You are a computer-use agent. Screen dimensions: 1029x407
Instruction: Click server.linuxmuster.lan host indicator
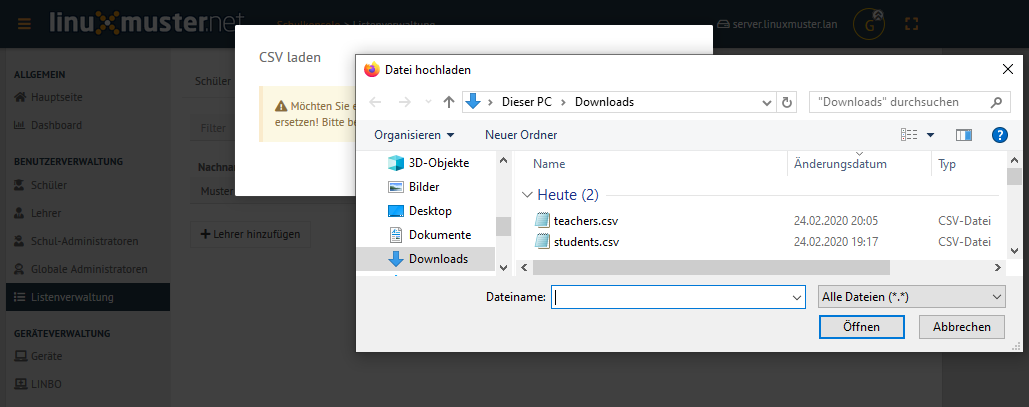pos(778,24)
